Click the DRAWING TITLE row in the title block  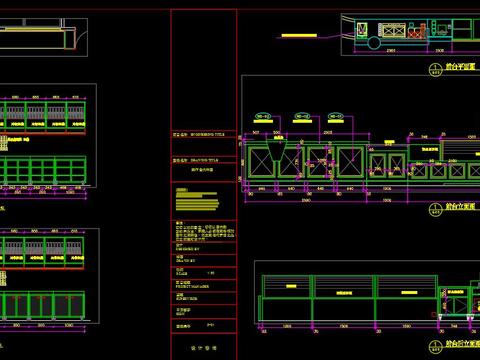(204, 160)
